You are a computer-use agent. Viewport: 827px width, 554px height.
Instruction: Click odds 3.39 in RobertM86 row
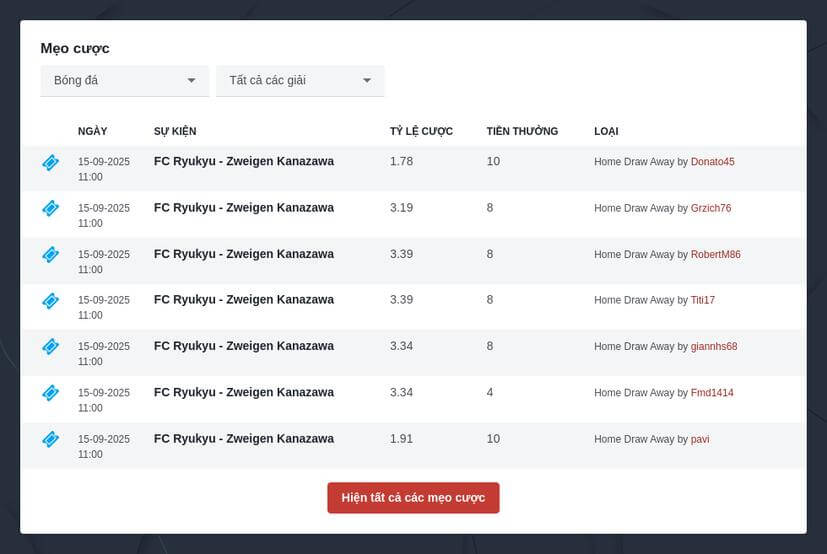coord(401,254)
